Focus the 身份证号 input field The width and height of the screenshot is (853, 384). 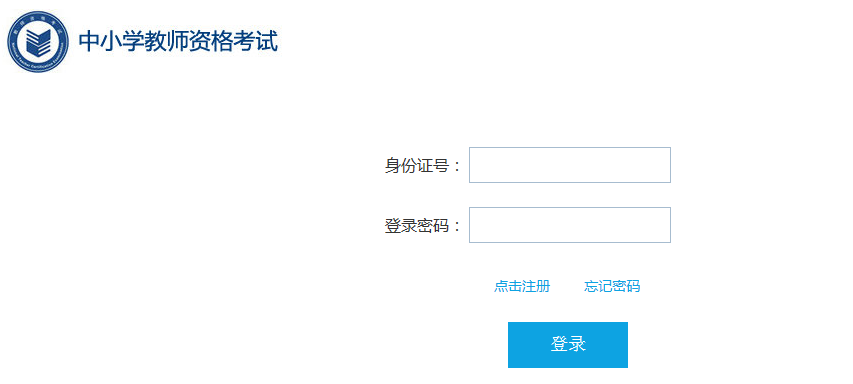pos(570,165)
